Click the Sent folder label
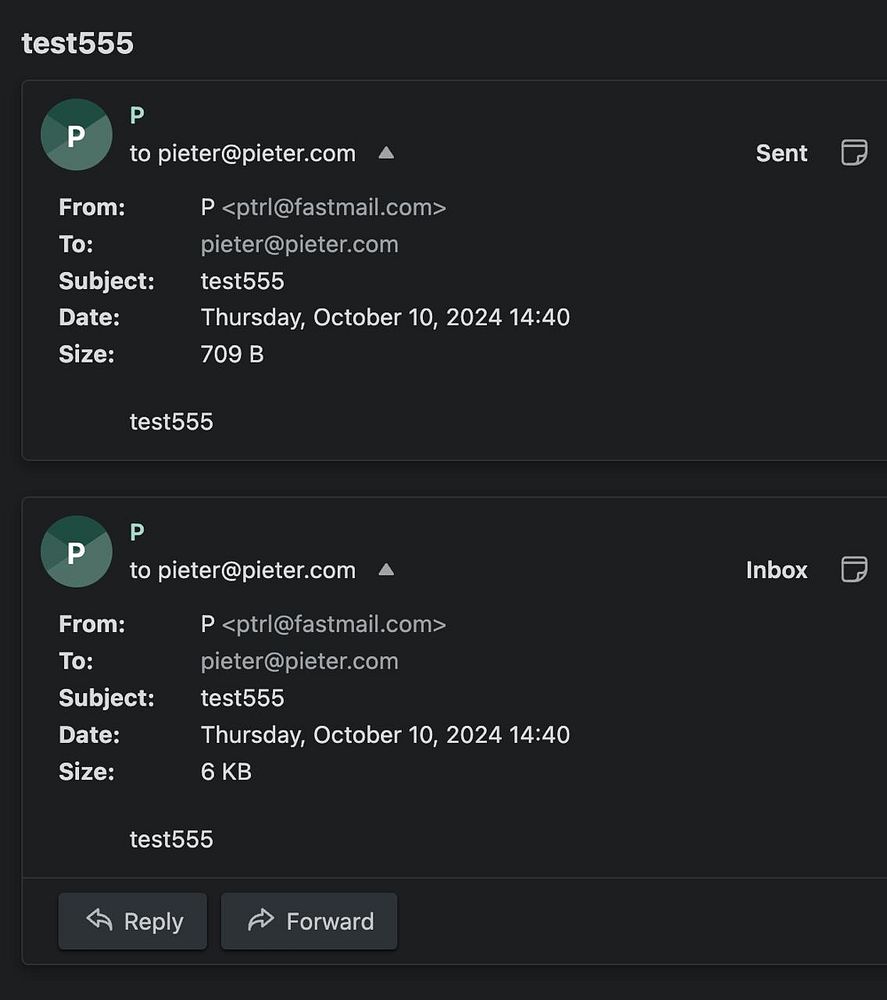The height and width of the screenshot is (1000, 887). pyautogui.click(x=781, y=153)
